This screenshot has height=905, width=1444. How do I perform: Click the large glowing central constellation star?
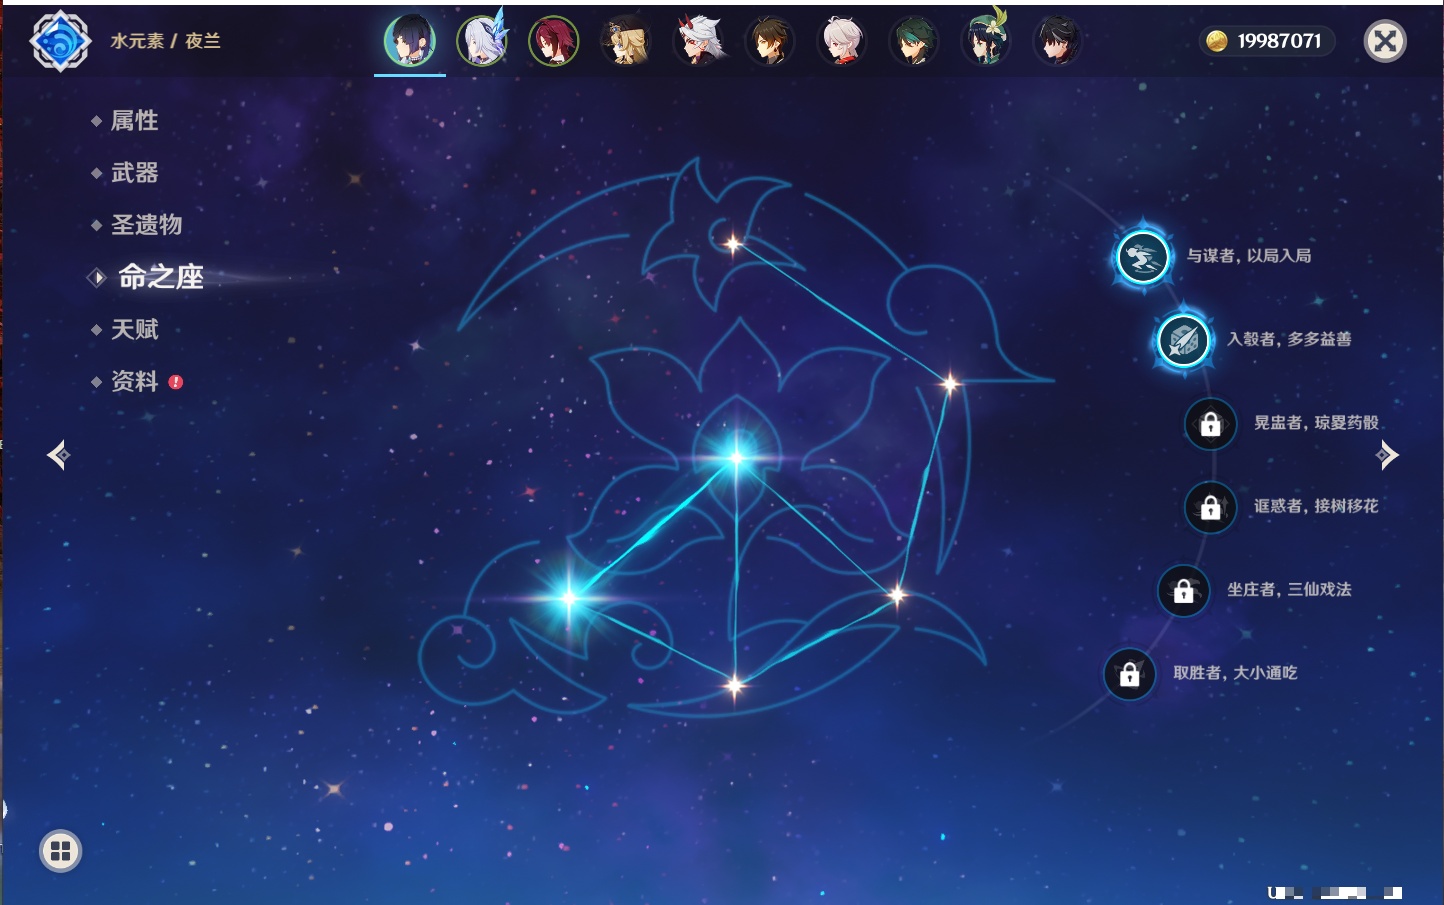tap(737, 458)
